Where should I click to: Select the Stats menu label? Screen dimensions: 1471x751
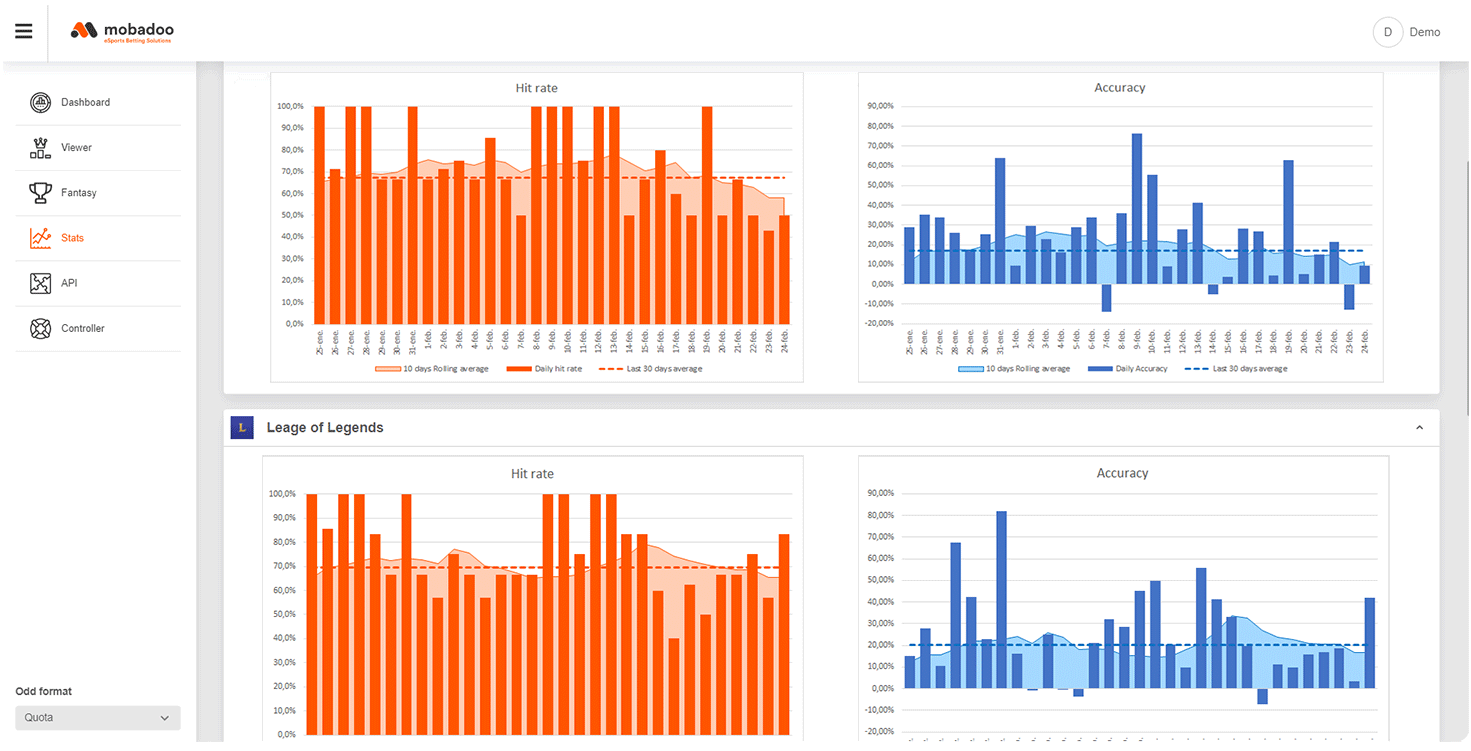[x=72, y=238]
